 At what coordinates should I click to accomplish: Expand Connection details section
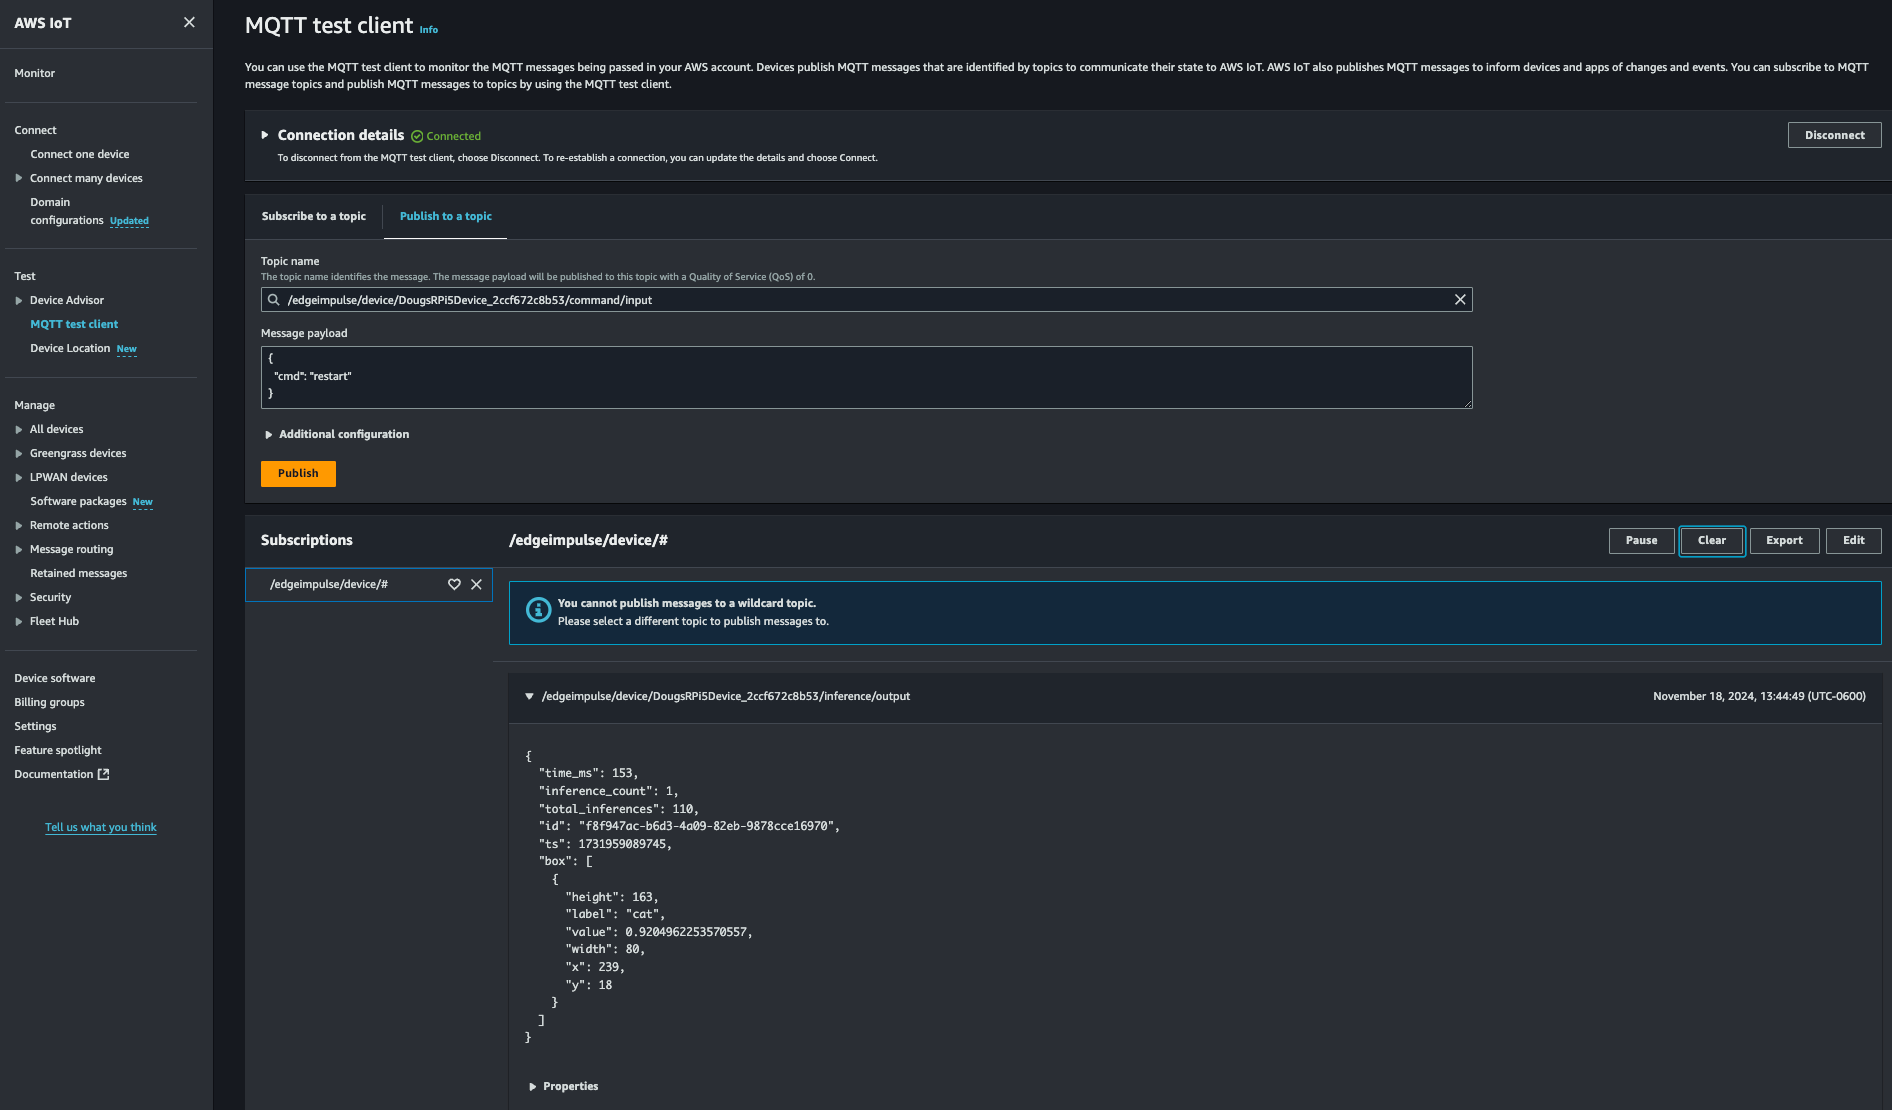pyautogui.click(x=265, y=135)
